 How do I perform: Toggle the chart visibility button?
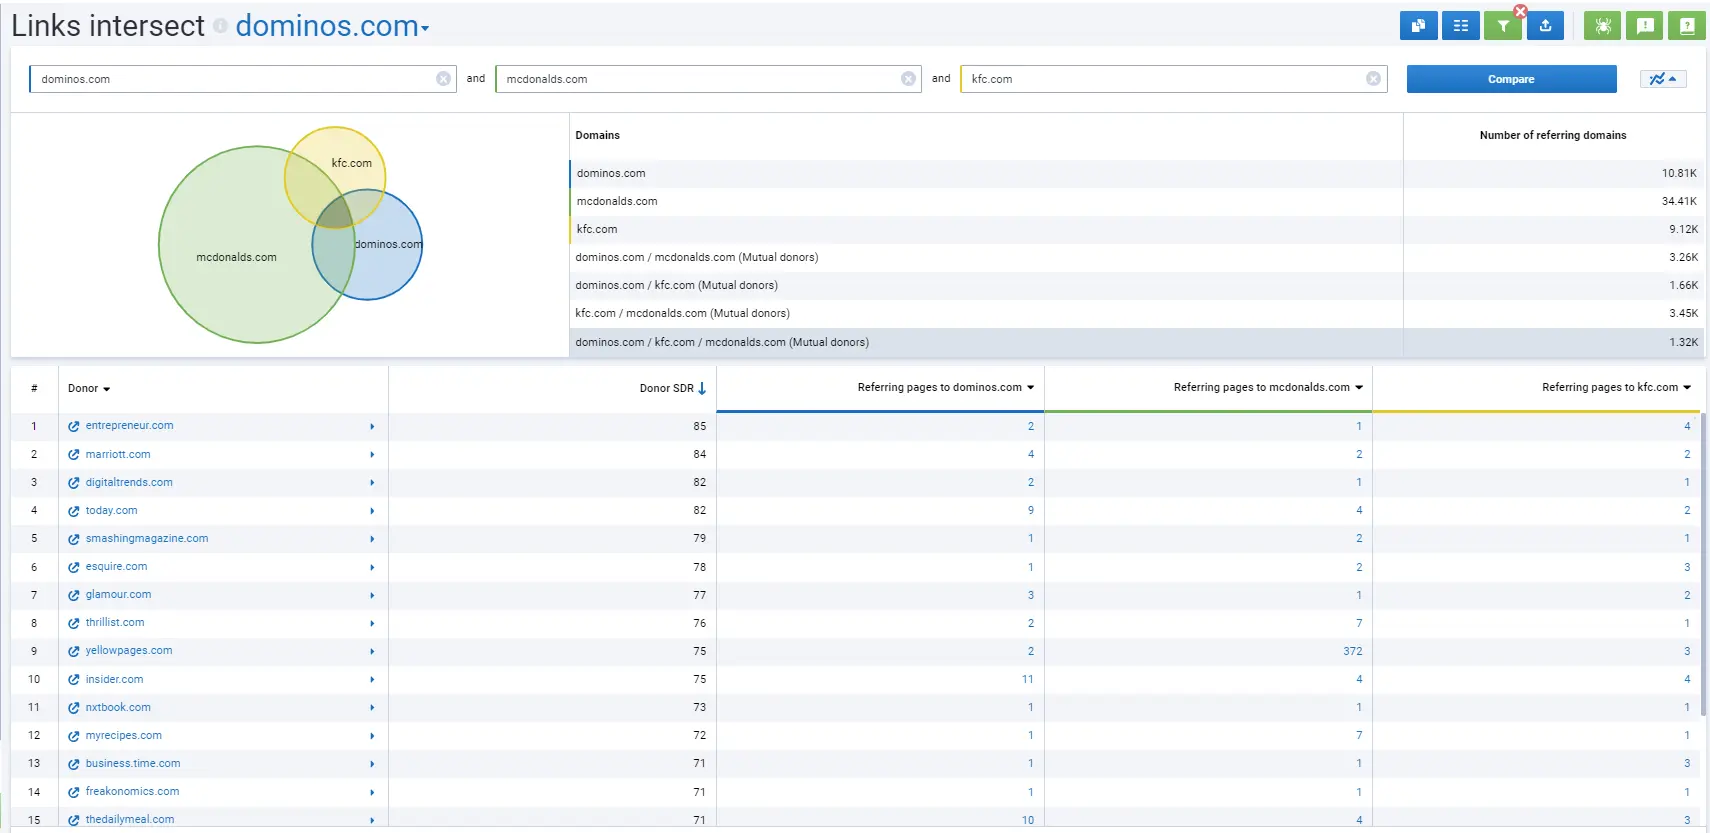1662,79
